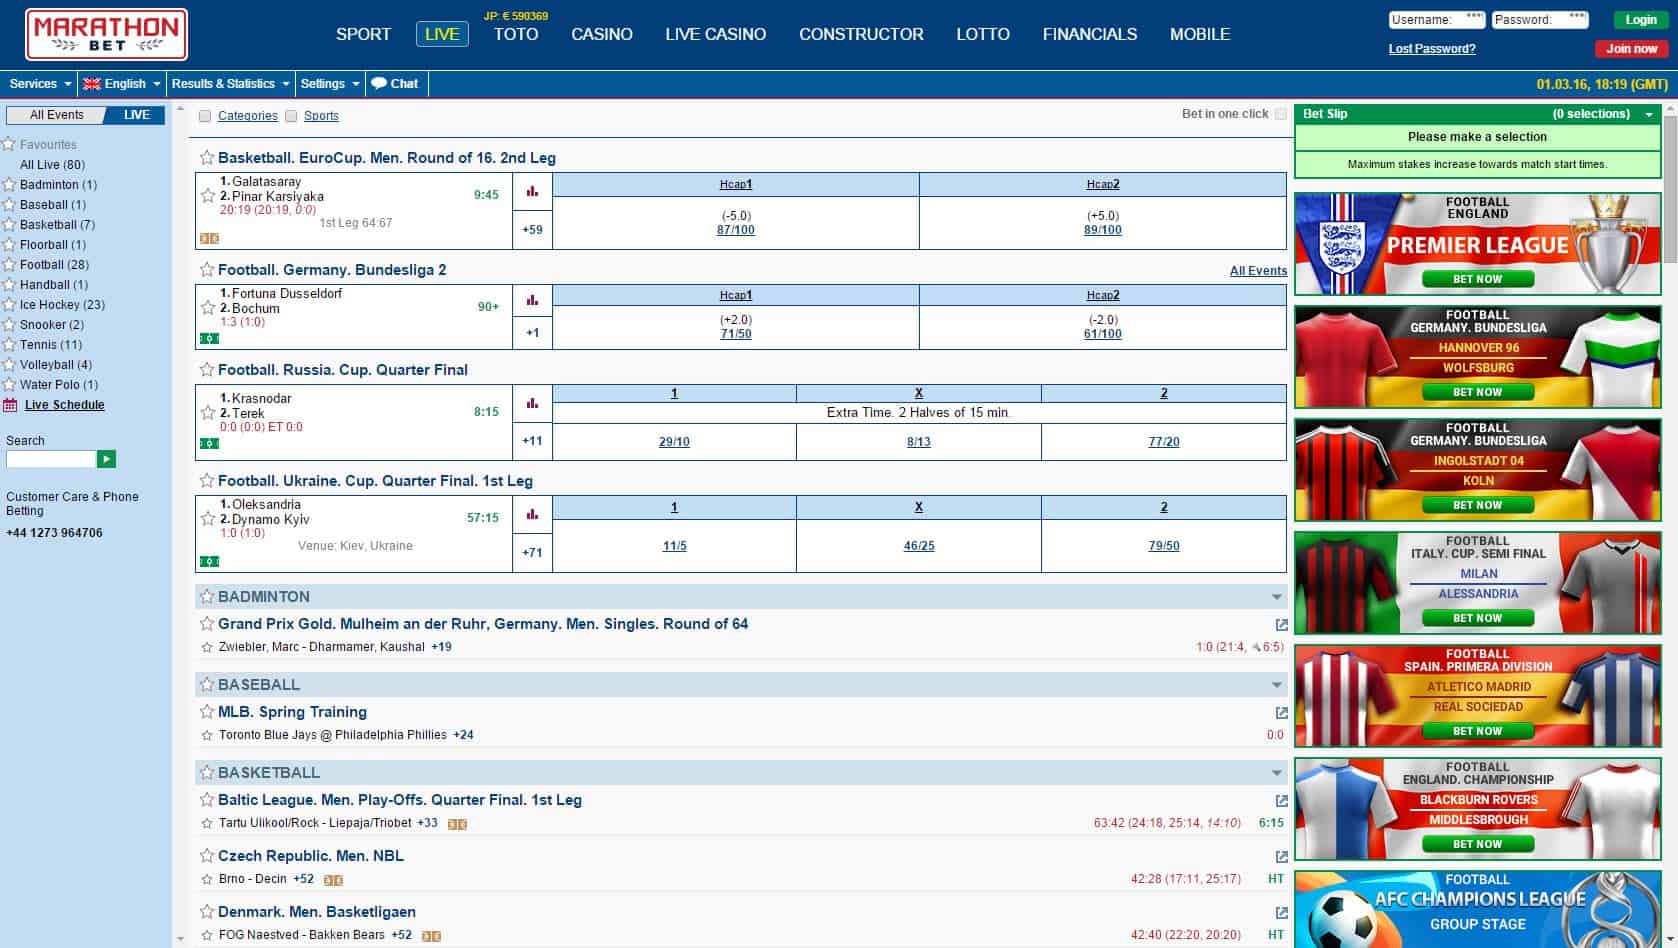Click Premier League banner Bet Now
Screen dimensions: 1678x948
click(x=1477, y=279)
